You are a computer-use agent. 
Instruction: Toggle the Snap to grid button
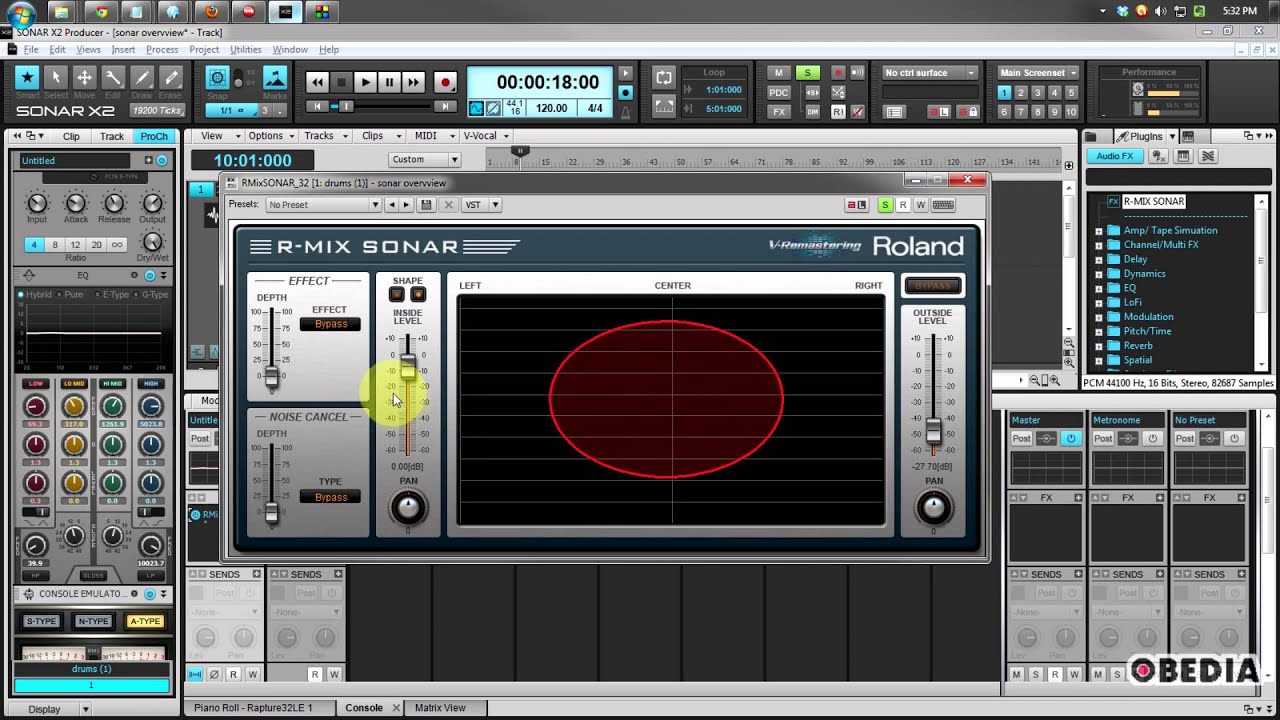[217, 78]
